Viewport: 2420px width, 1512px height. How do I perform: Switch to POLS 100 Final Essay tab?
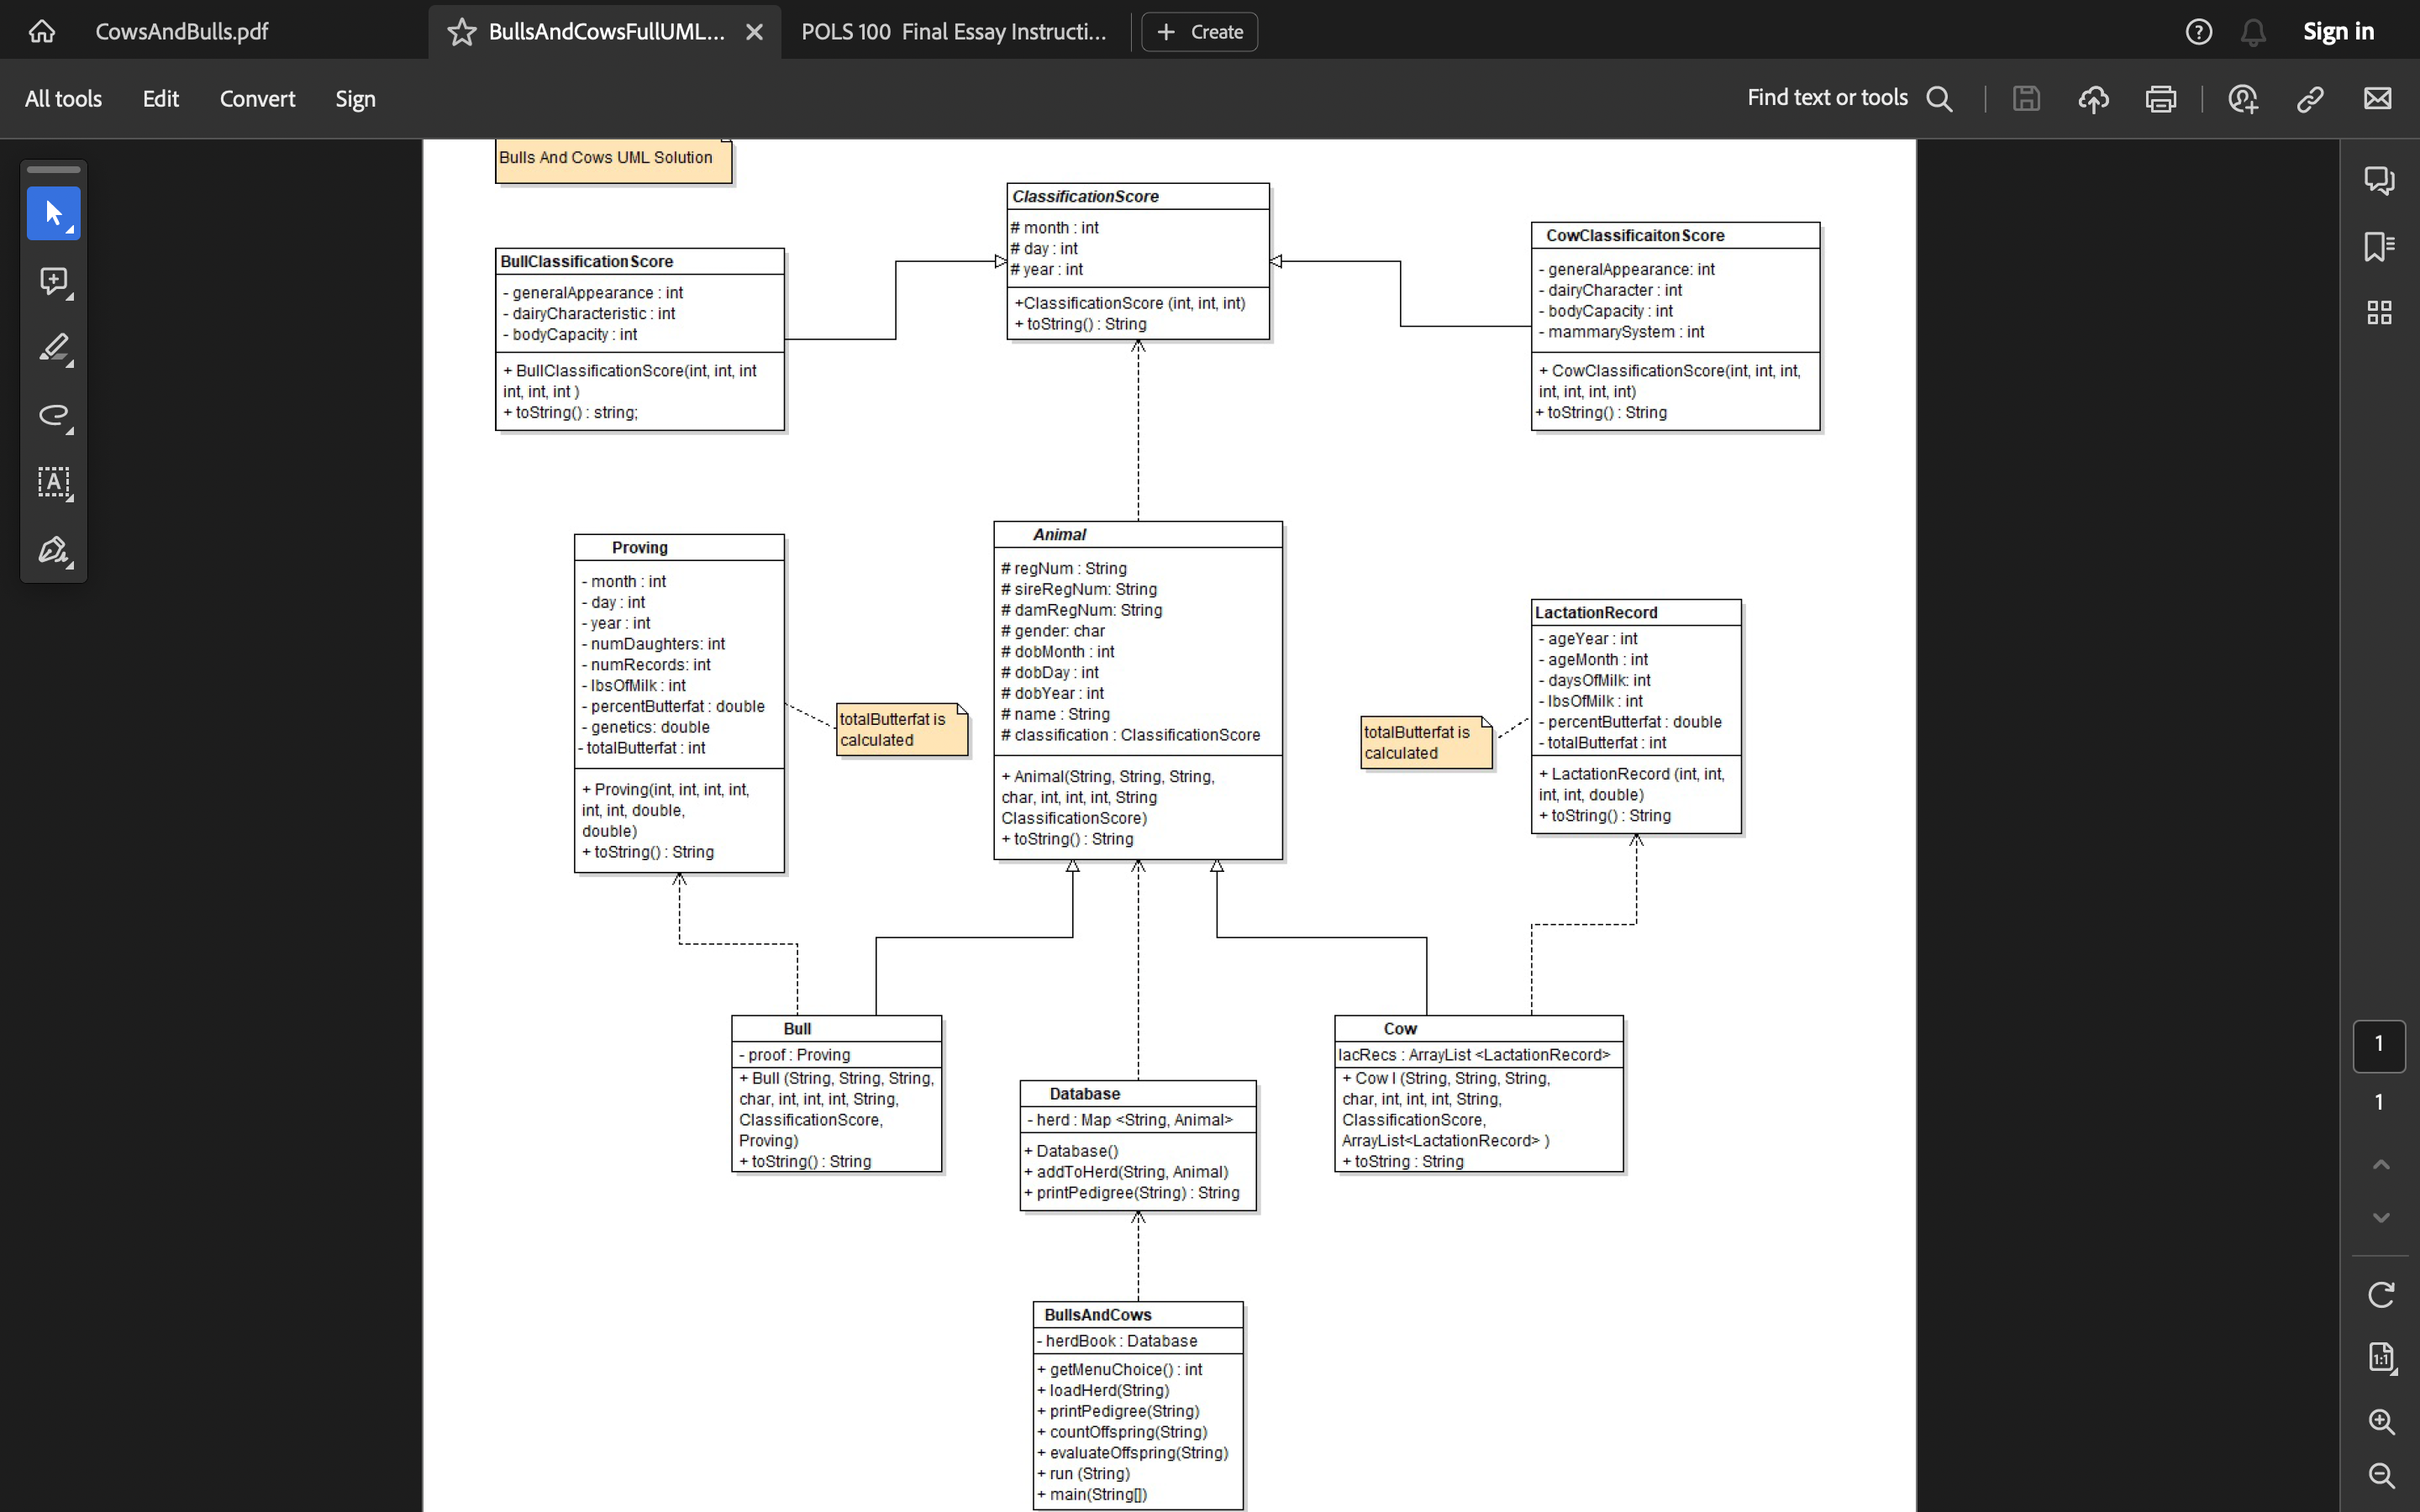coord(952,31)
